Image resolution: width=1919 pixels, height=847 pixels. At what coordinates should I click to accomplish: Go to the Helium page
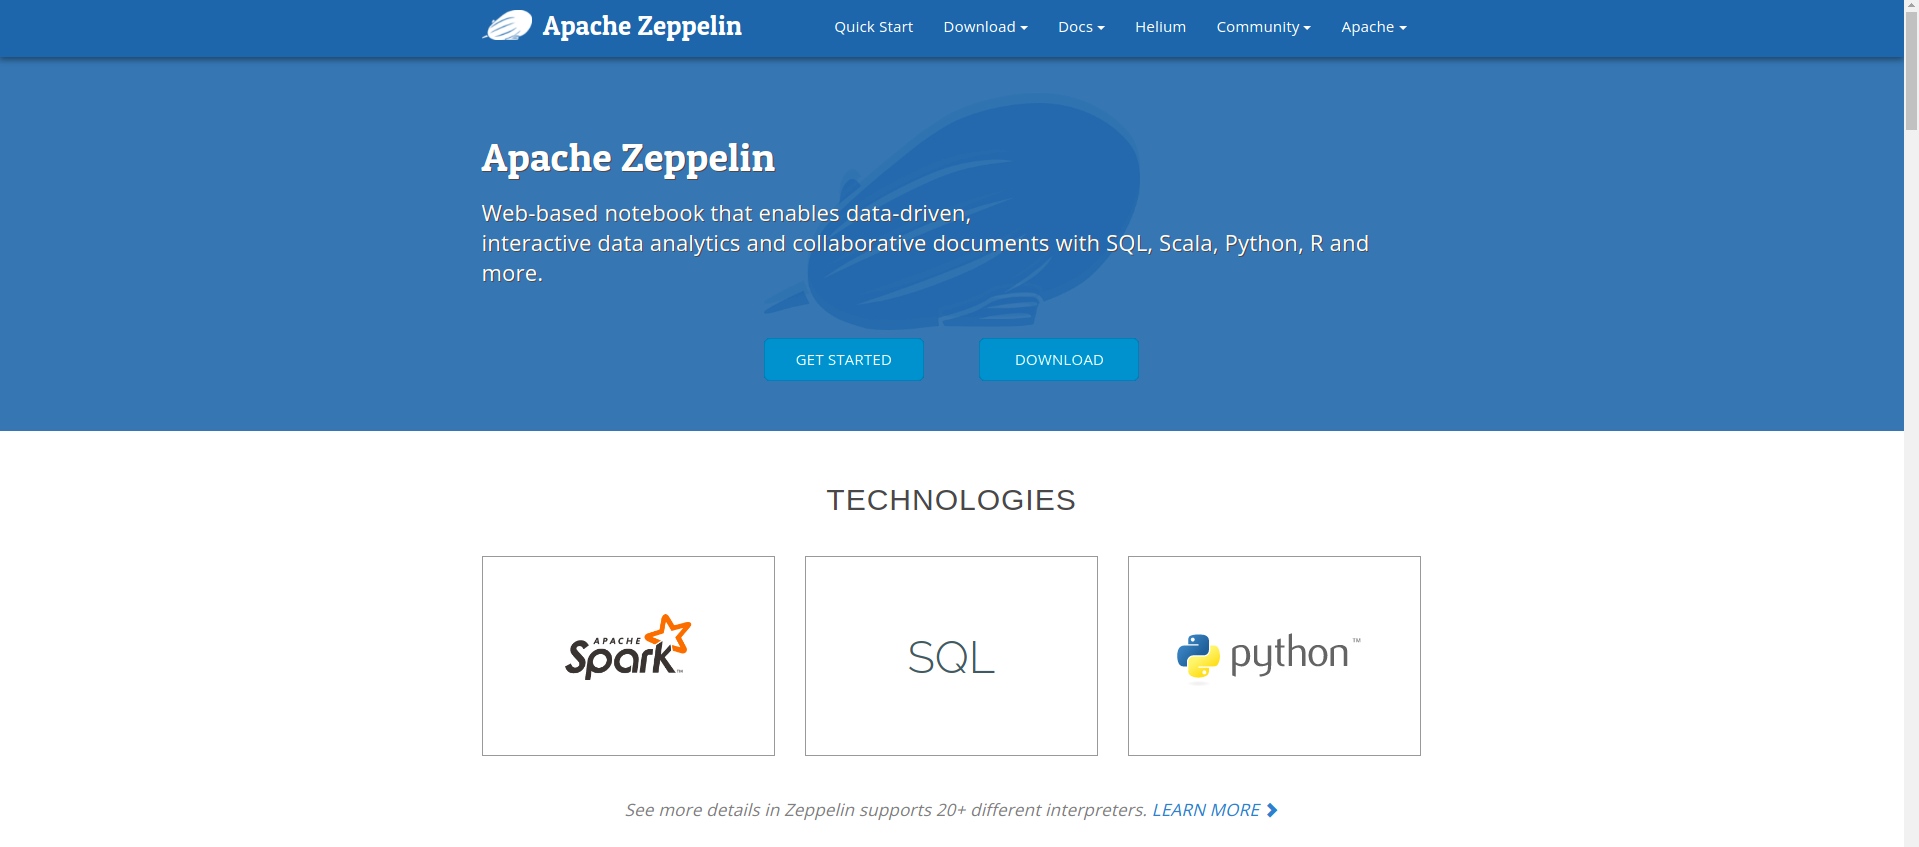pos(1160,27)
